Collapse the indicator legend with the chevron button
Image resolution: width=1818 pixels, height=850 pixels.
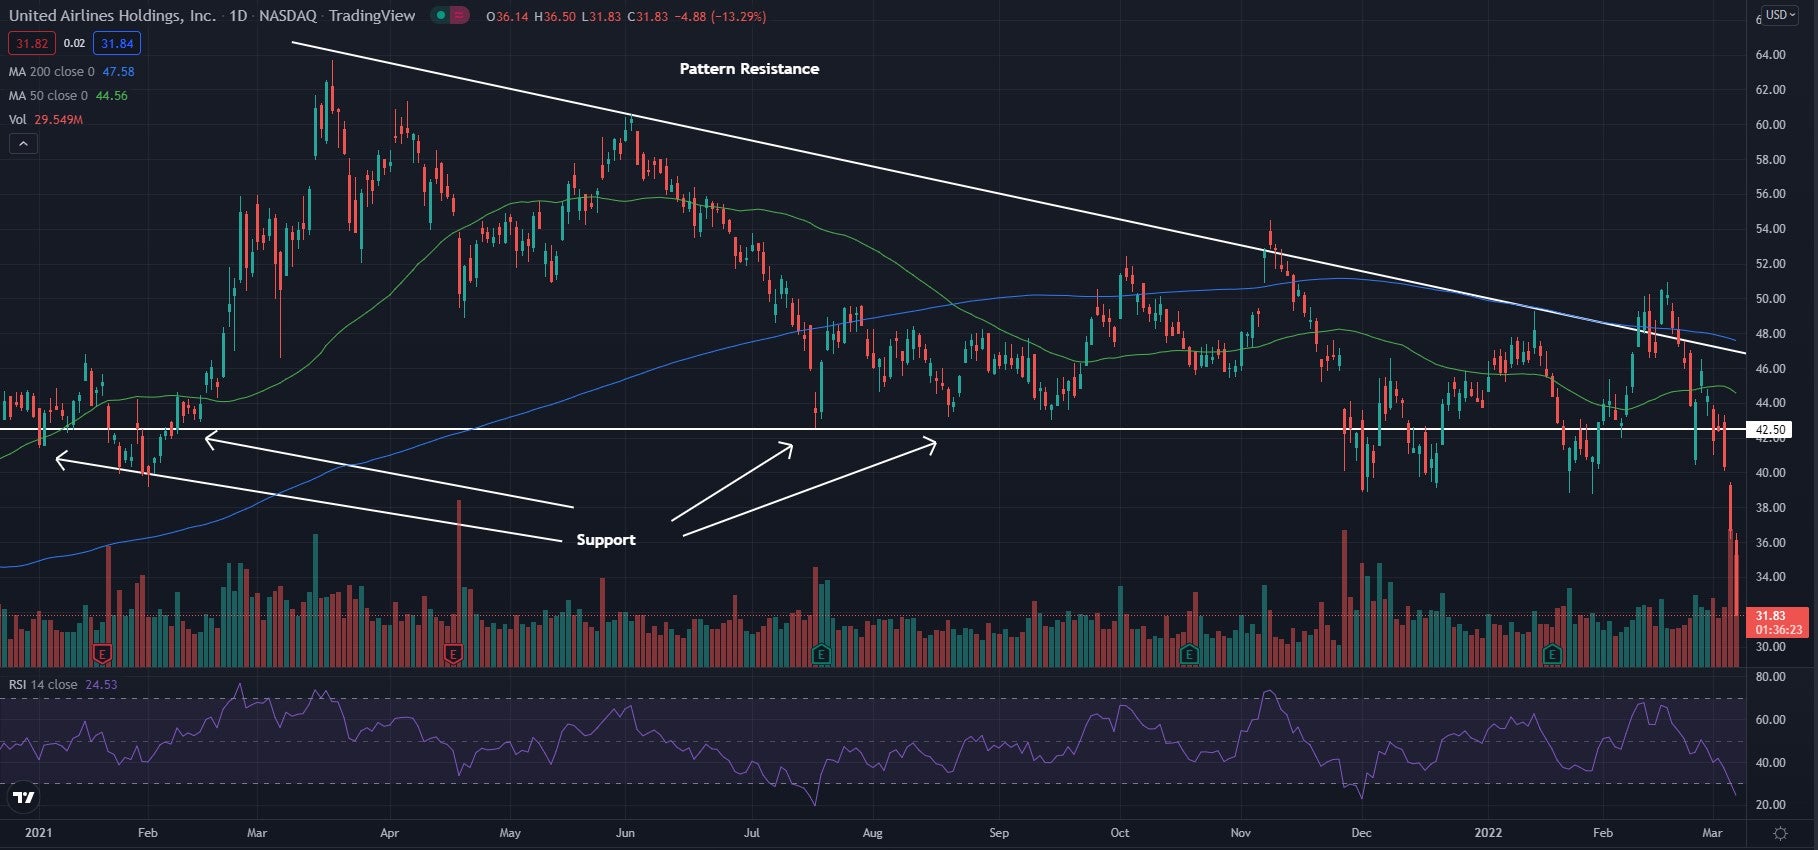pos(22,144)
